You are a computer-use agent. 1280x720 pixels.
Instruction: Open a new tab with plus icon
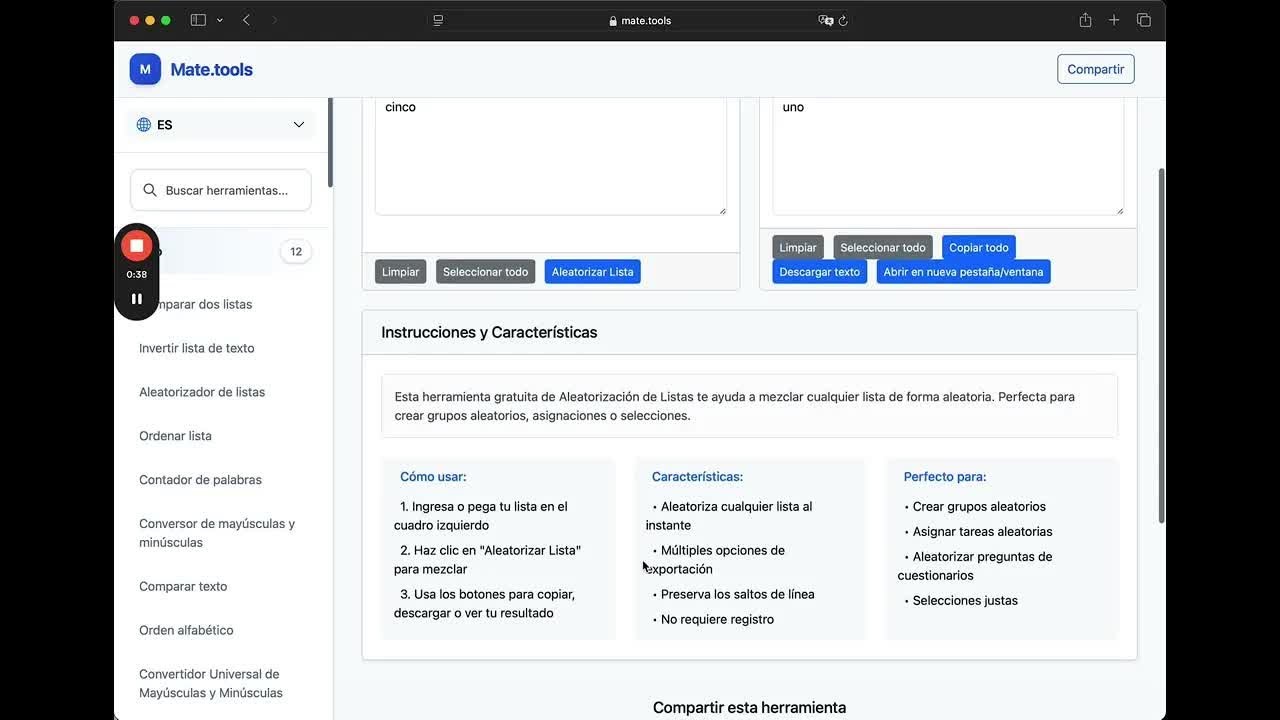[1114, 20]
